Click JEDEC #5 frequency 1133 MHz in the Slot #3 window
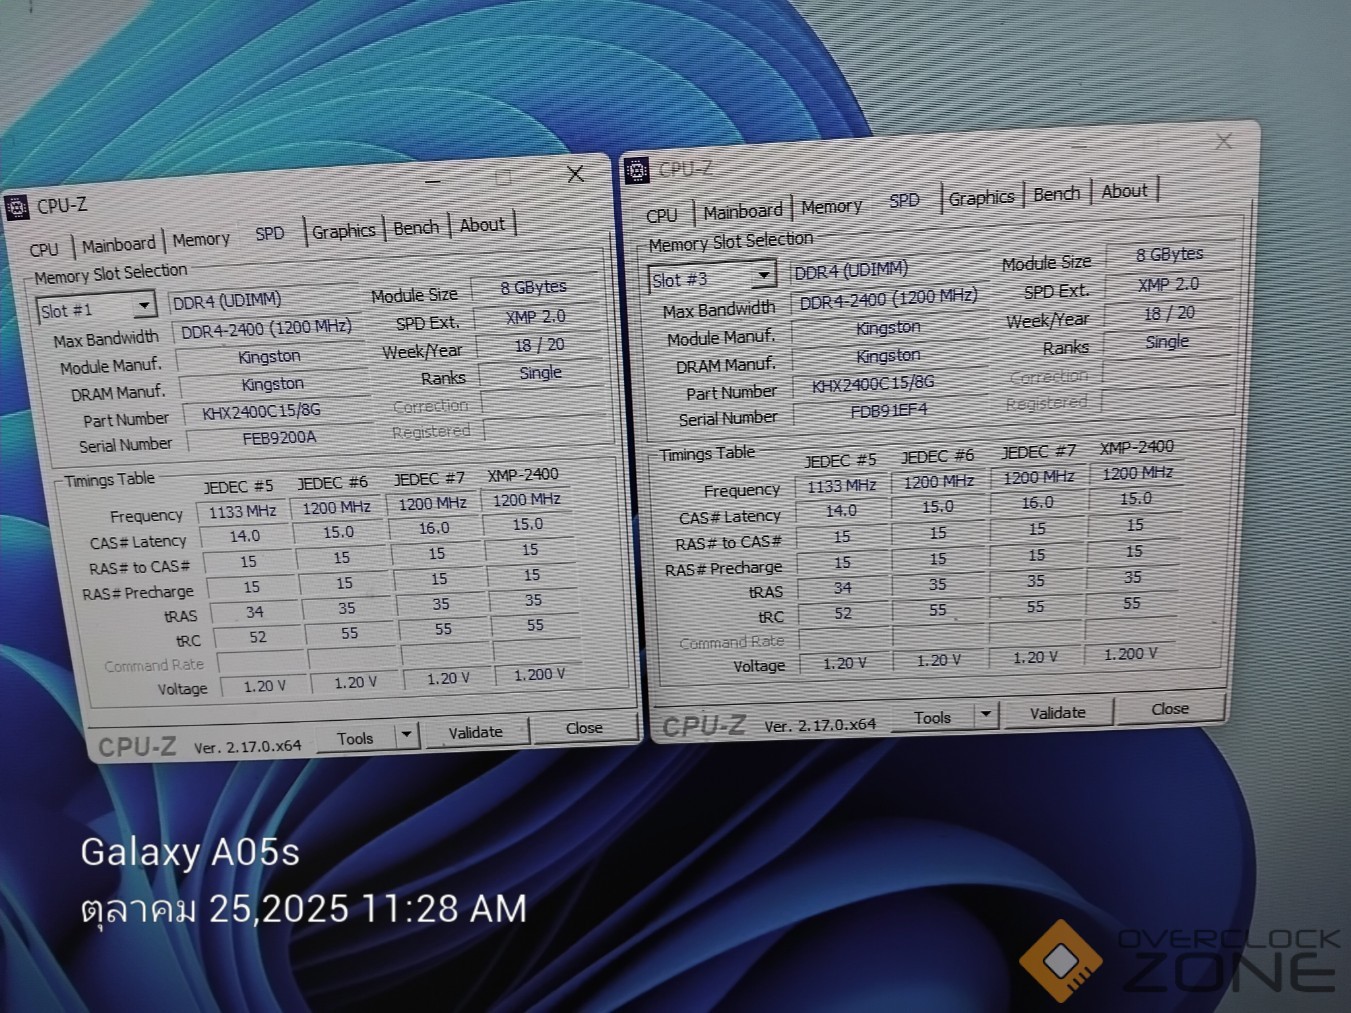The height and width of the screenshot is (1013, 1351). (x=841, y=486)
